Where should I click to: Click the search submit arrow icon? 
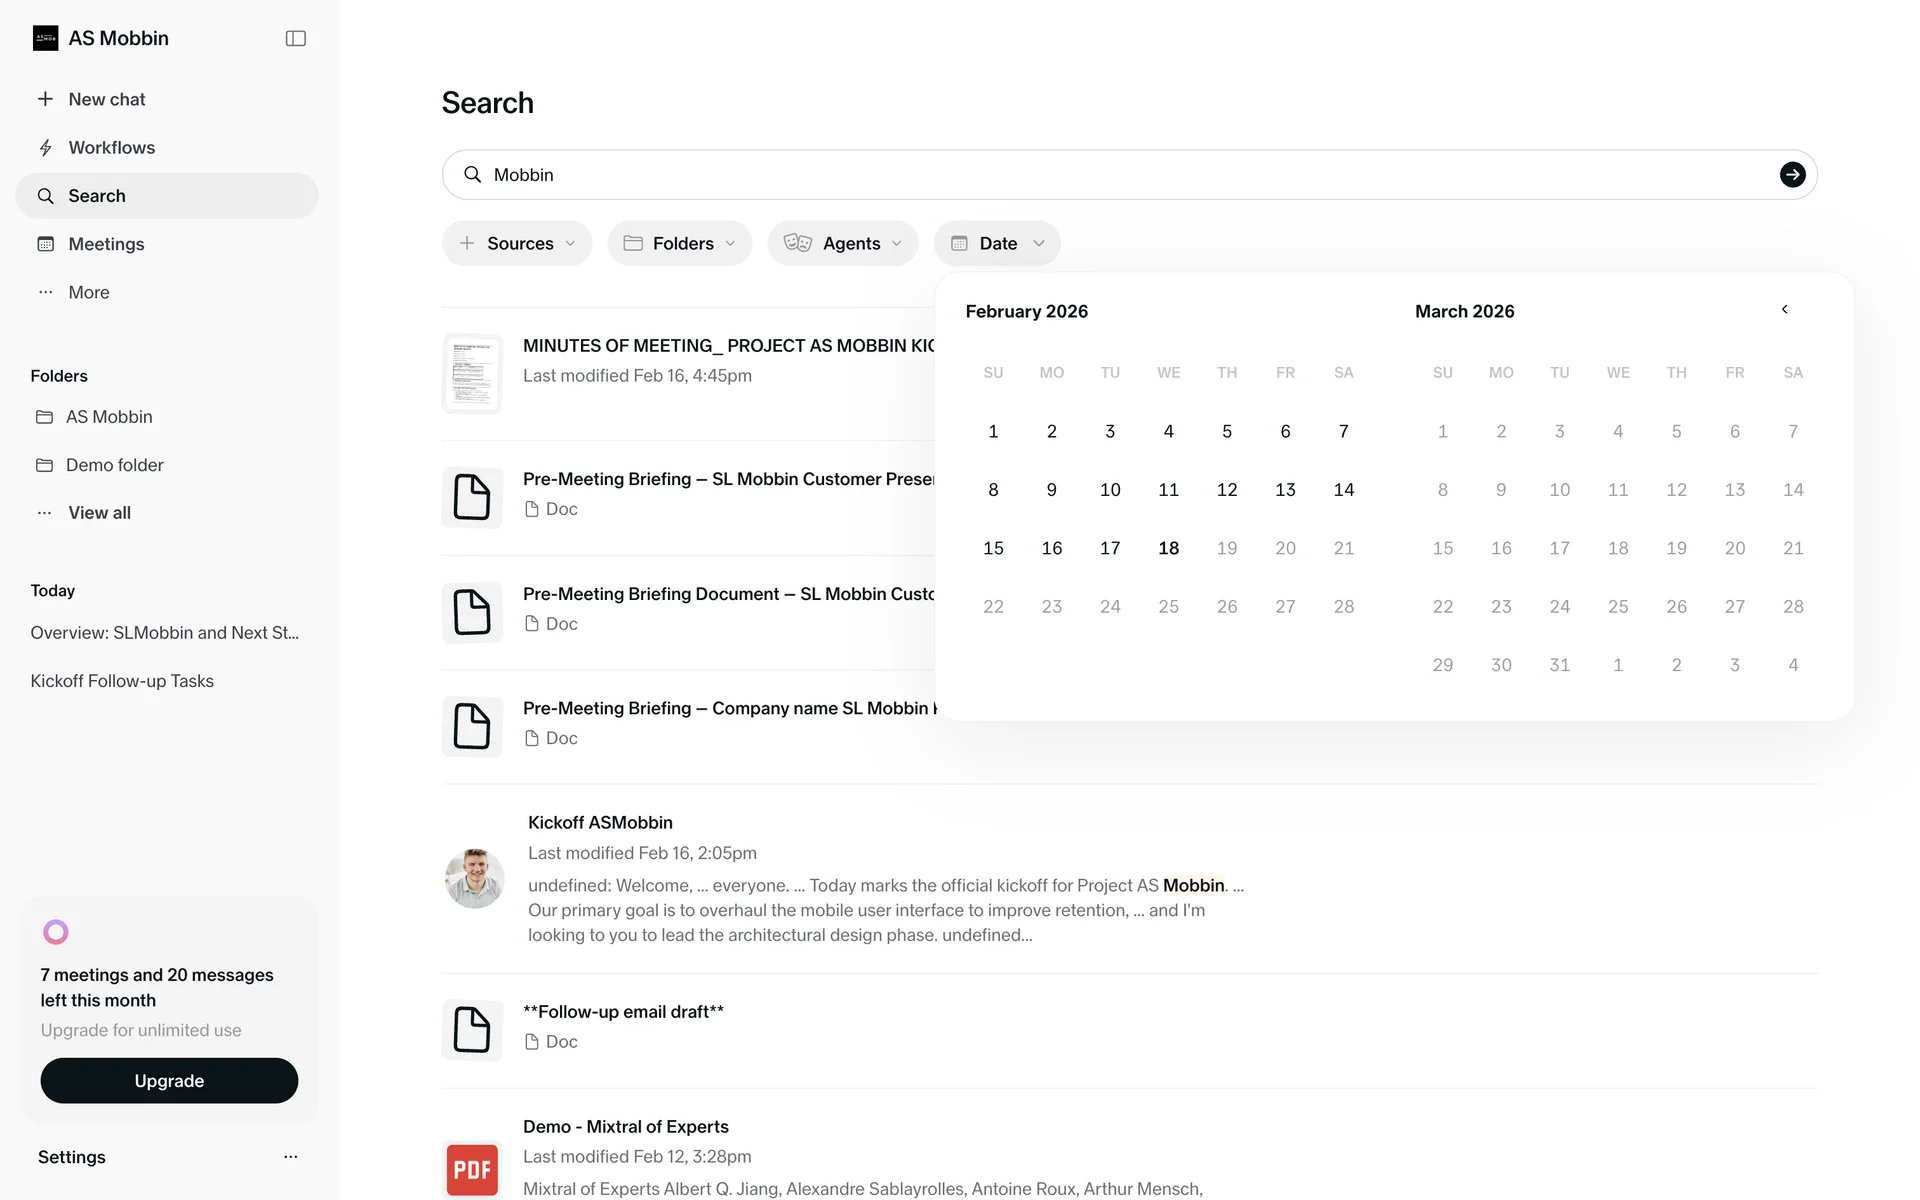pyautogui.click(x=1792, y=175)
